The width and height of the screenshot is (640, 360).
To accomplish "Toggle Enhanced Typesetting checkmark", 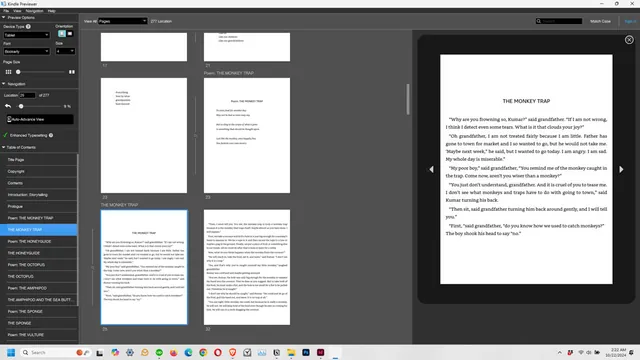I will pyautogui.click(x=5, y=135).
